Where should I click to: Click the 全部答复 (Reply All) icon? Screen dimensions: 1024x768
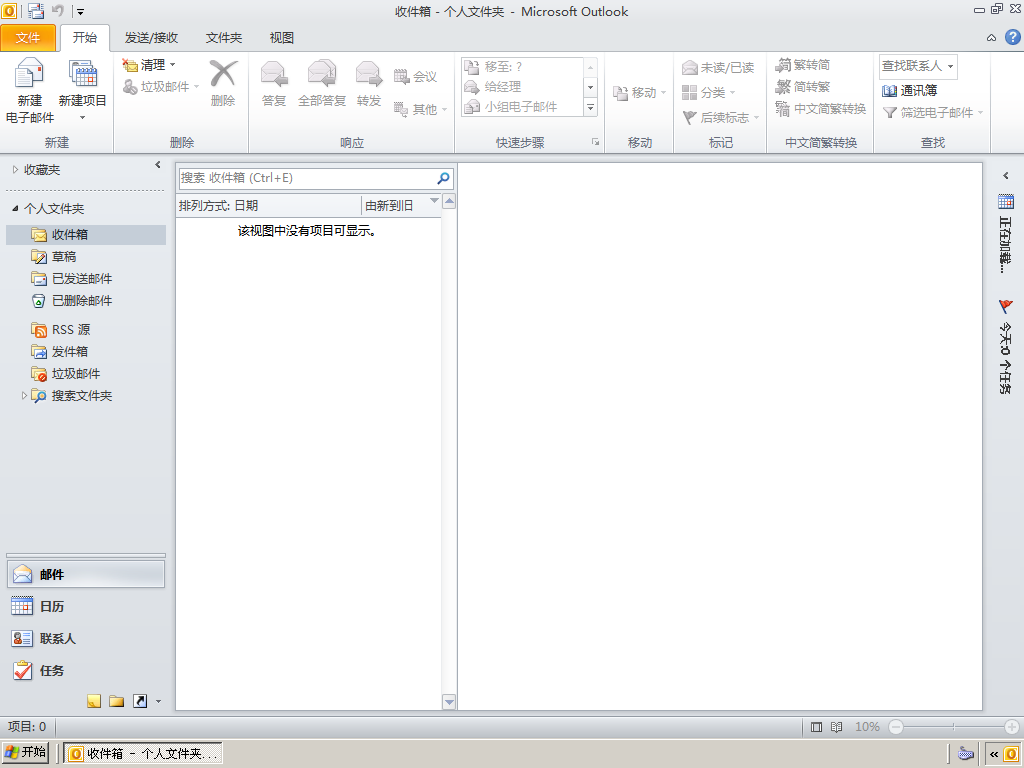pyautogui.click(x=322, y=73)
